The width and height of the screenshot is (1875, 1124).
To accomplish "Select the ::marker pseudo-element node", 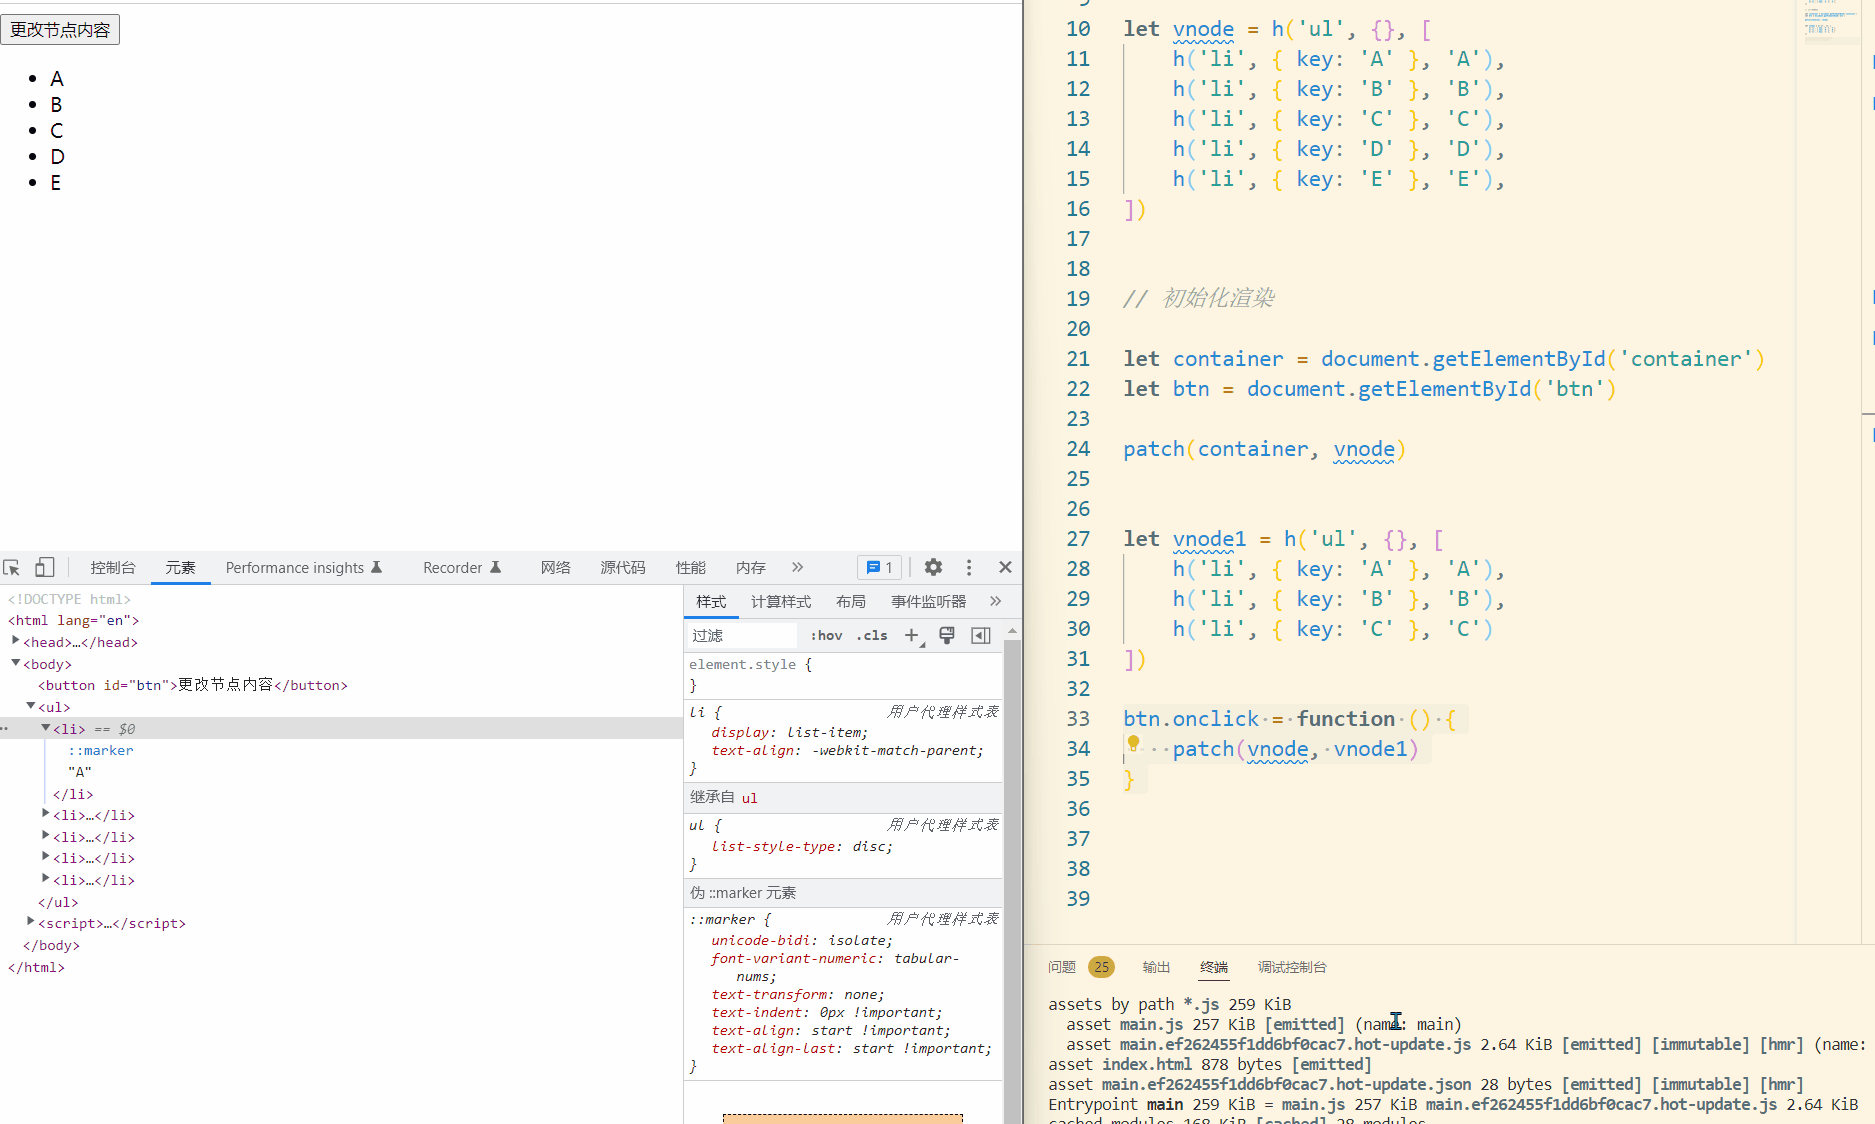I will 101,750.
